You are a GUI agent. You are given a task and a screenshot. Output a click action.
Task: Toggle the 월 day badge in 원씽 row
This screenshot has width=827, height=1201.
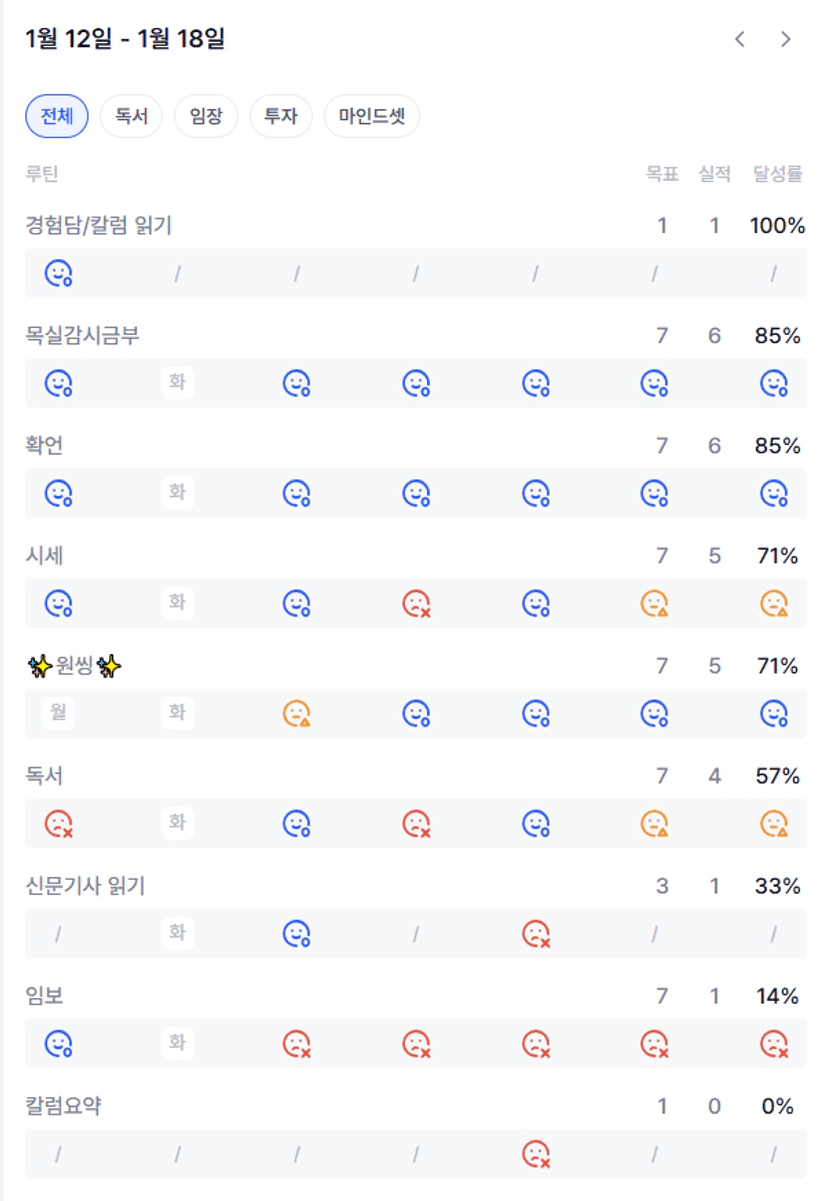click(x=59, y=713)
